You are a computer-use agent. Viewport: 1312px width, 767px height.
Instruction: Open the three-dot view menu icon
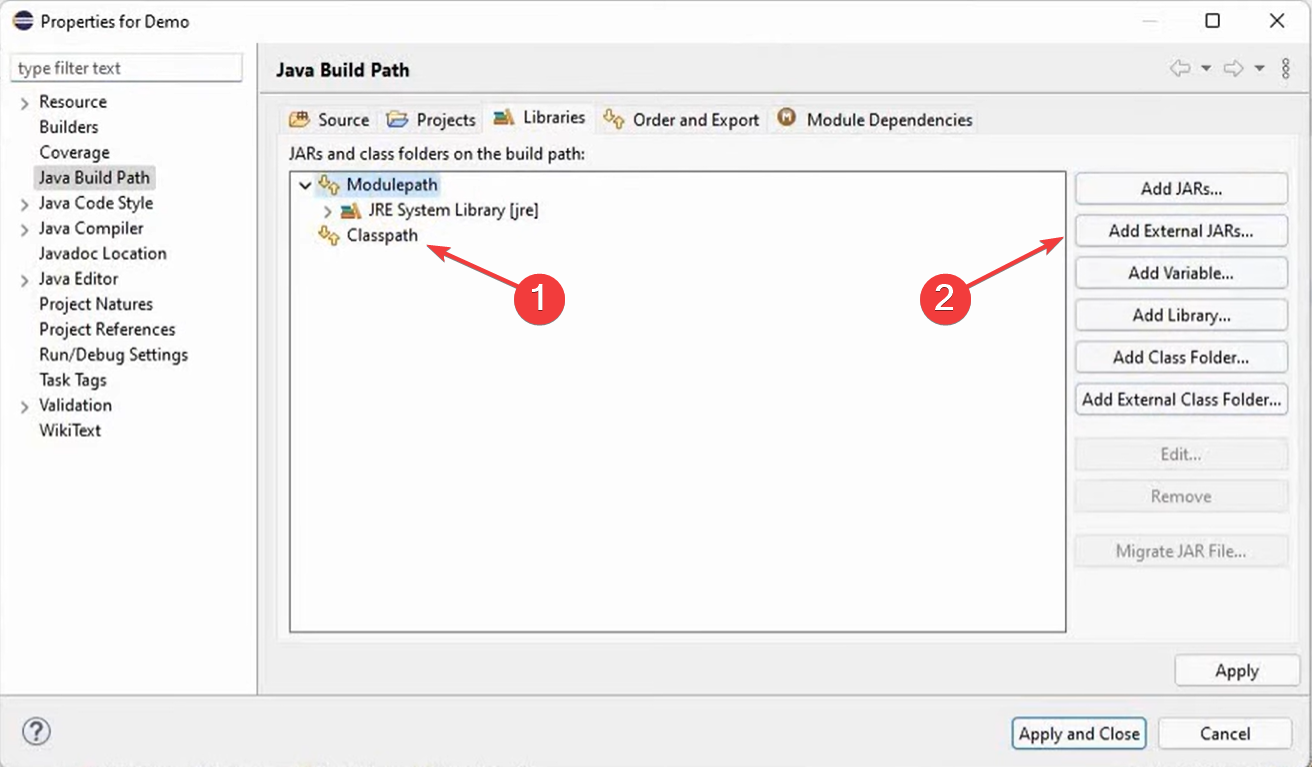tap(1286, 68)
